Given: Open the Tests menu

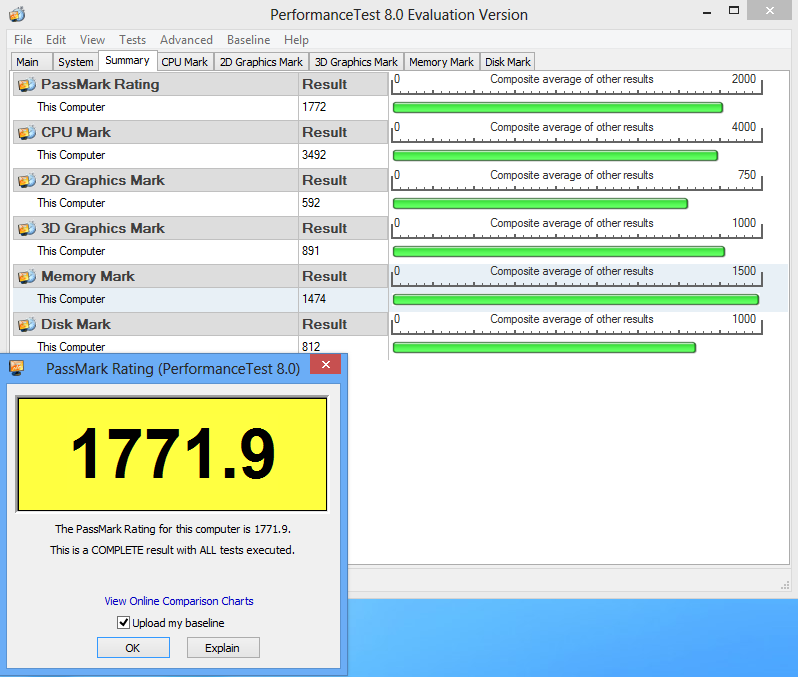Looking at the screenshot, I should click(x=132, y=40).
